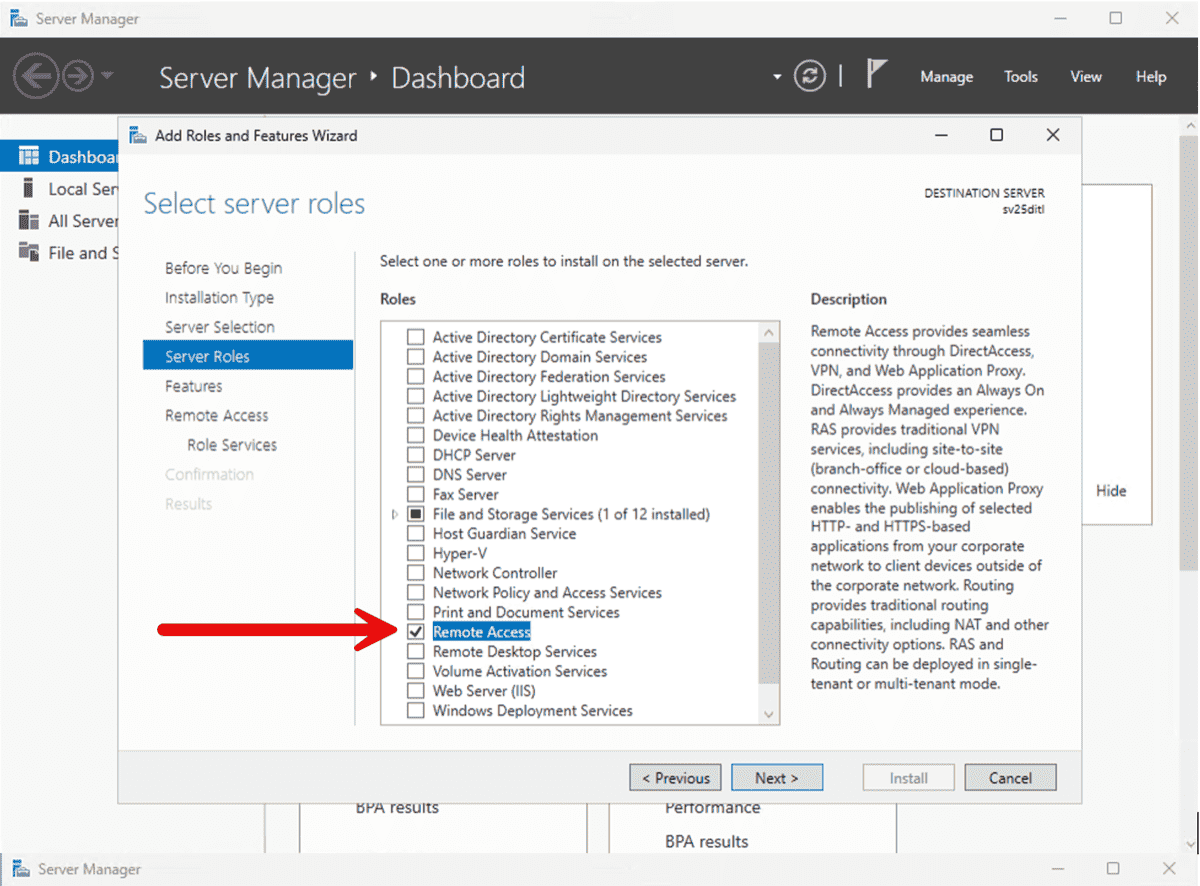The image size is (1200, 886).
Task: Check Device Health Attestation
Action: click(416, 435)
